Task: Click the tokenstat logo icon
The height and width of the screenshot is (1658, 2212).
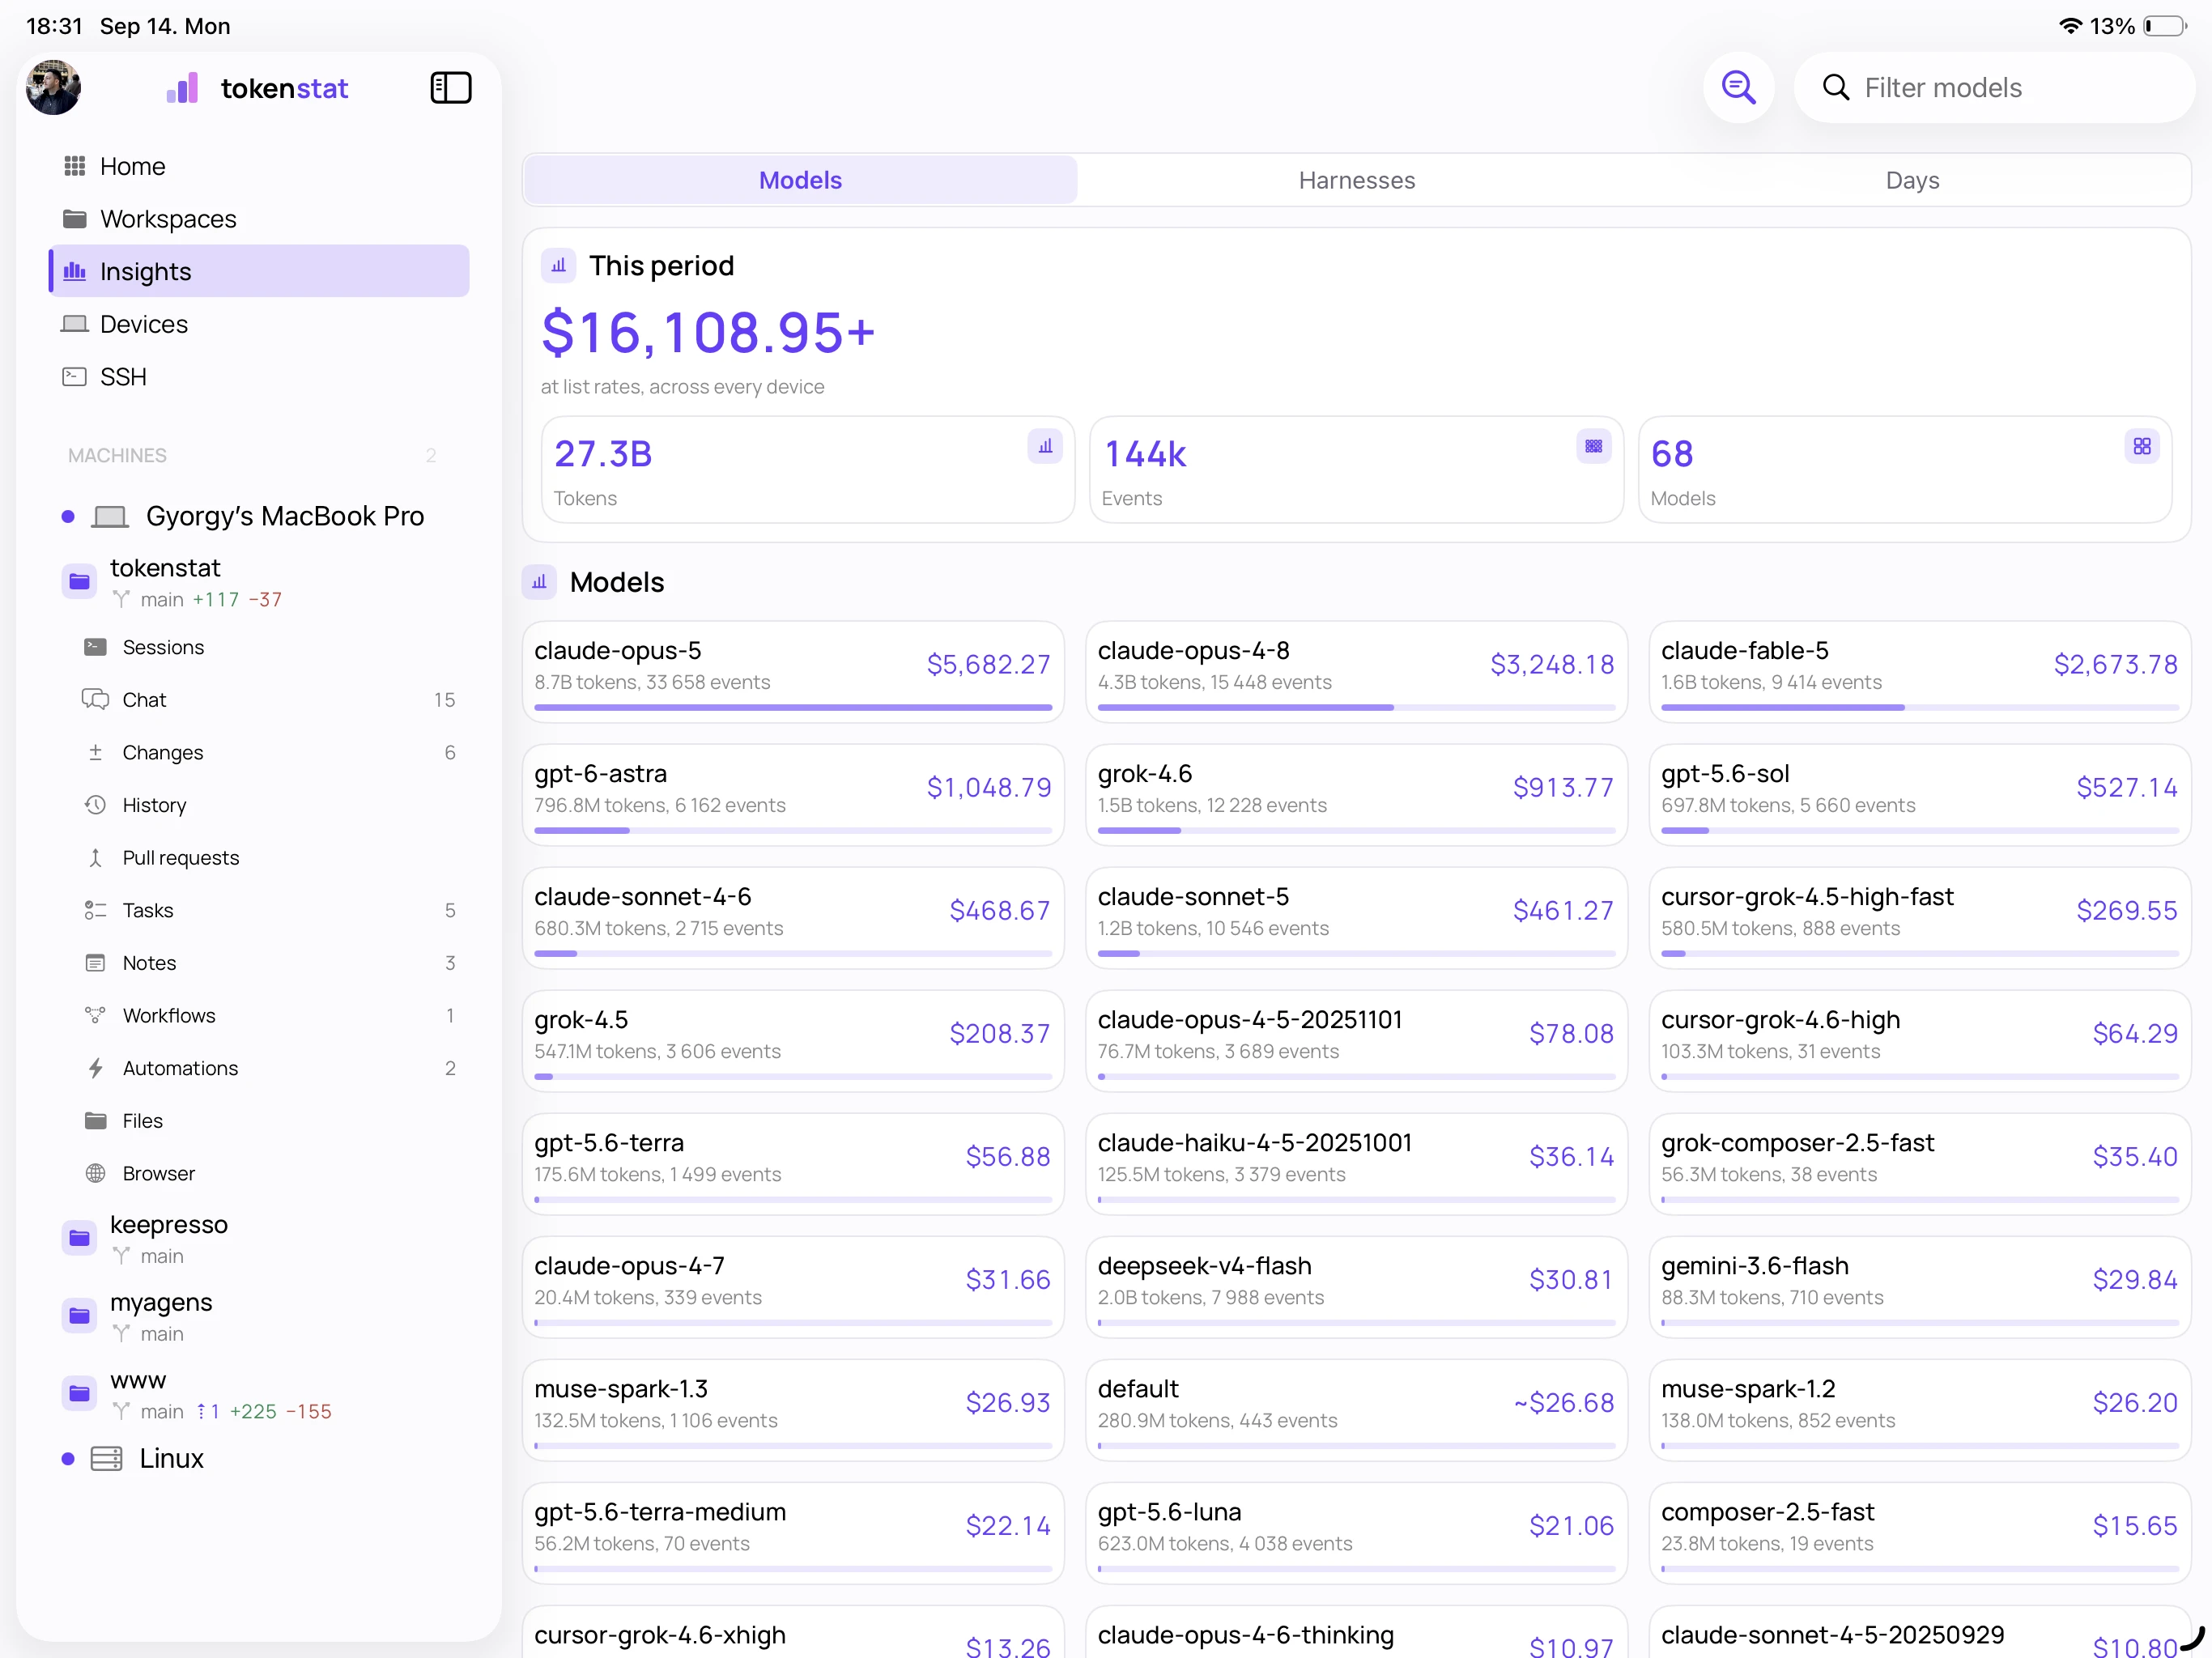Action: click(x=182, y=88)
